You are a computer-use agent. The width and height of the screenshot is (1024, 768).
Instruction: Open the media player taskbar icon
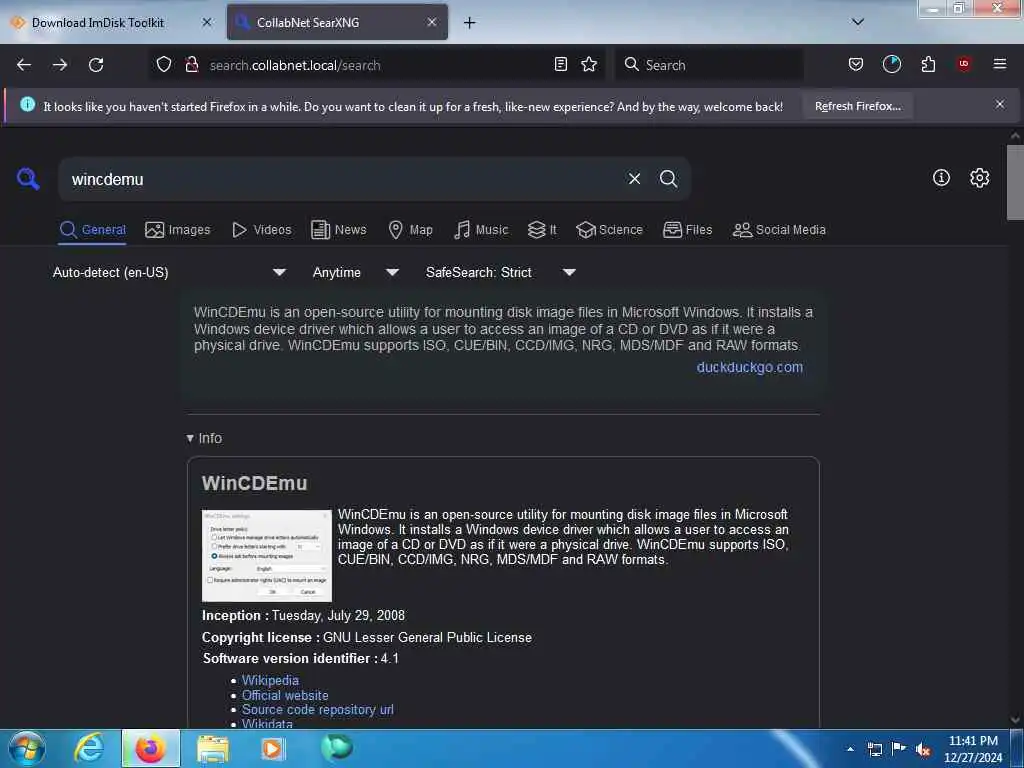(272, 748)
